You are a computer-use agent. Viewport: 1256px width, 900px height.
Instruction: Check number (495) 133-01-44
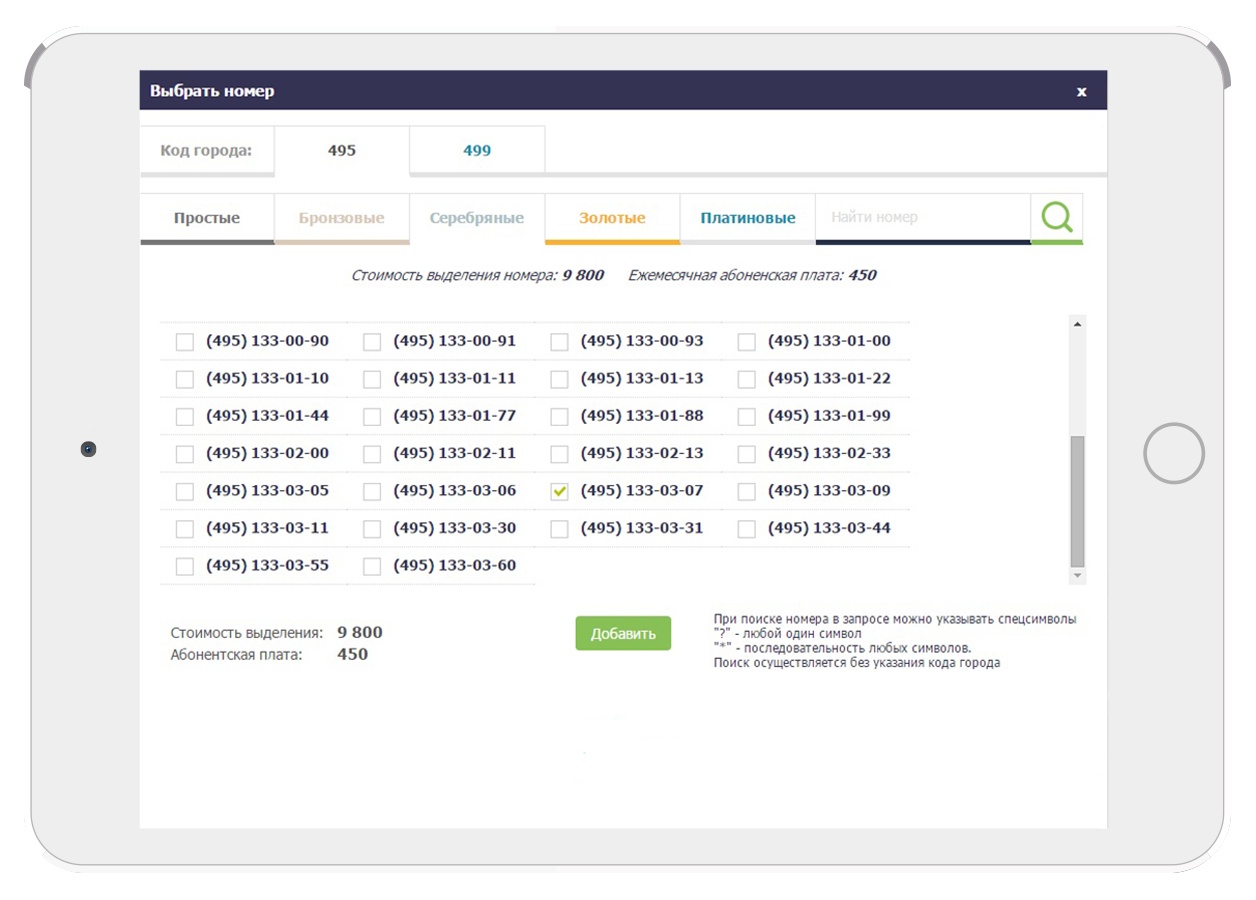coord(185,417)
